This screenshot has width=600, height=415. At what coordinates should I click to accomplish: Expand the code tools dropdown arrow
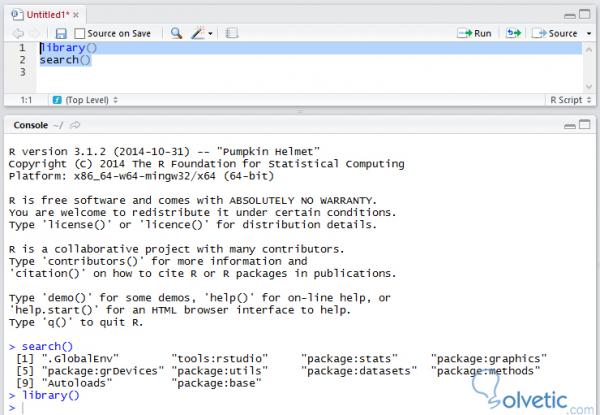pyautogui.click(x=210, y=34)
